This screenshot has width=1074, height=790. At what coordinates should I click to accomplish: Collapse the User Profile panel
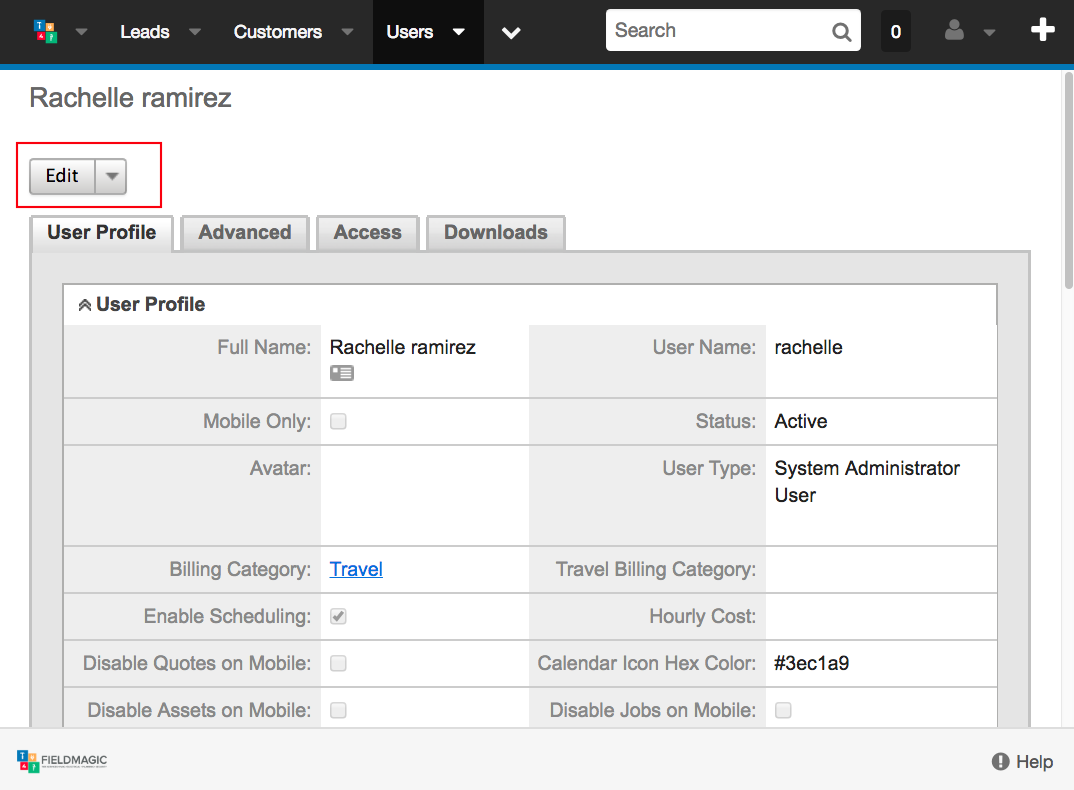85,305
